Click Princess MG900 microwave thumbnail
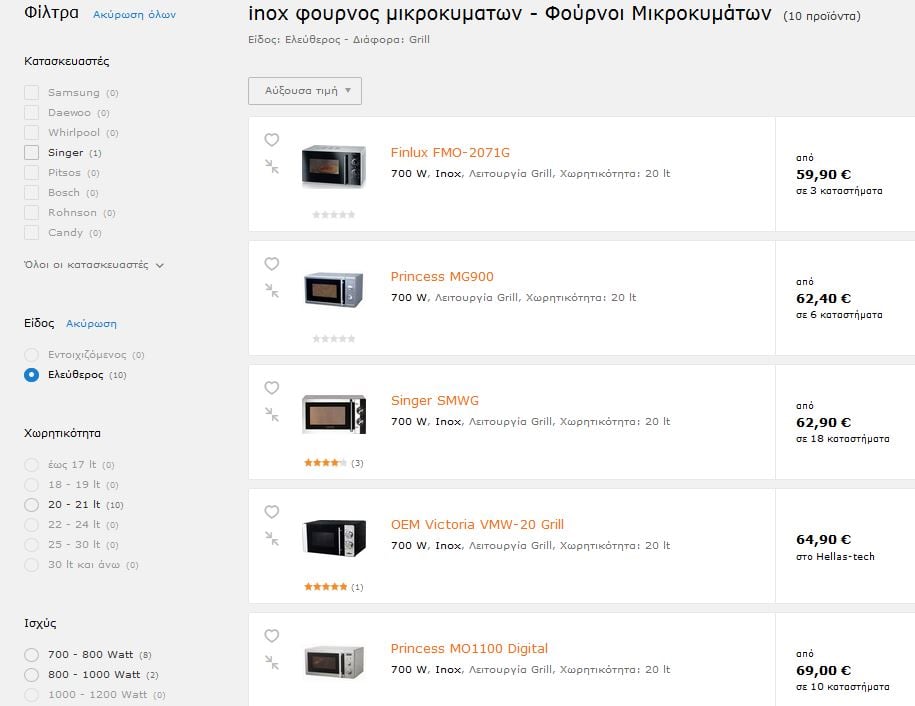This screenshot has height=706, width=915. pos(334,289)
